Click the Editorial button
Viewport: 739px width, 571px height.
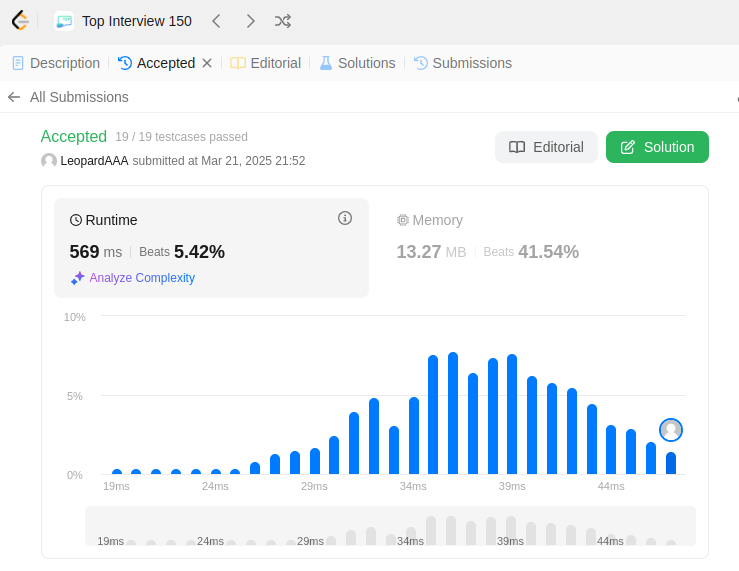[546, 147]
